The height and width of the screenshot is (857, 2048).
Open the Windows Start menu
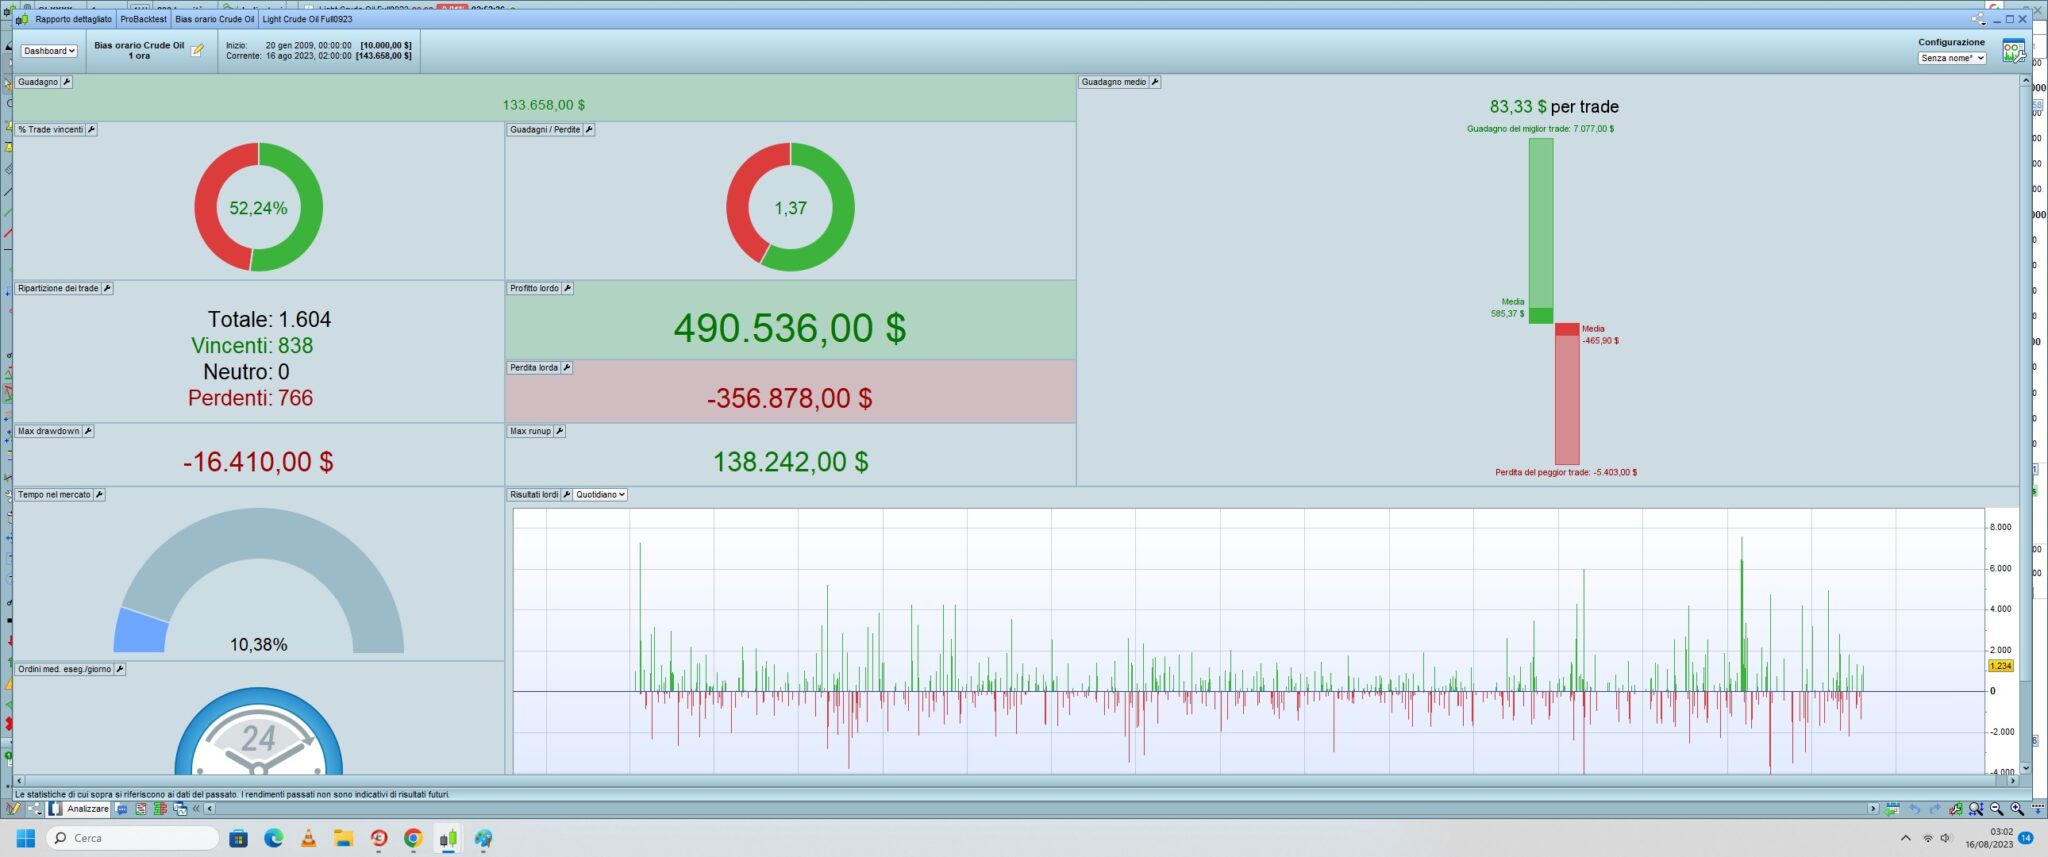[x=26, y=838]
